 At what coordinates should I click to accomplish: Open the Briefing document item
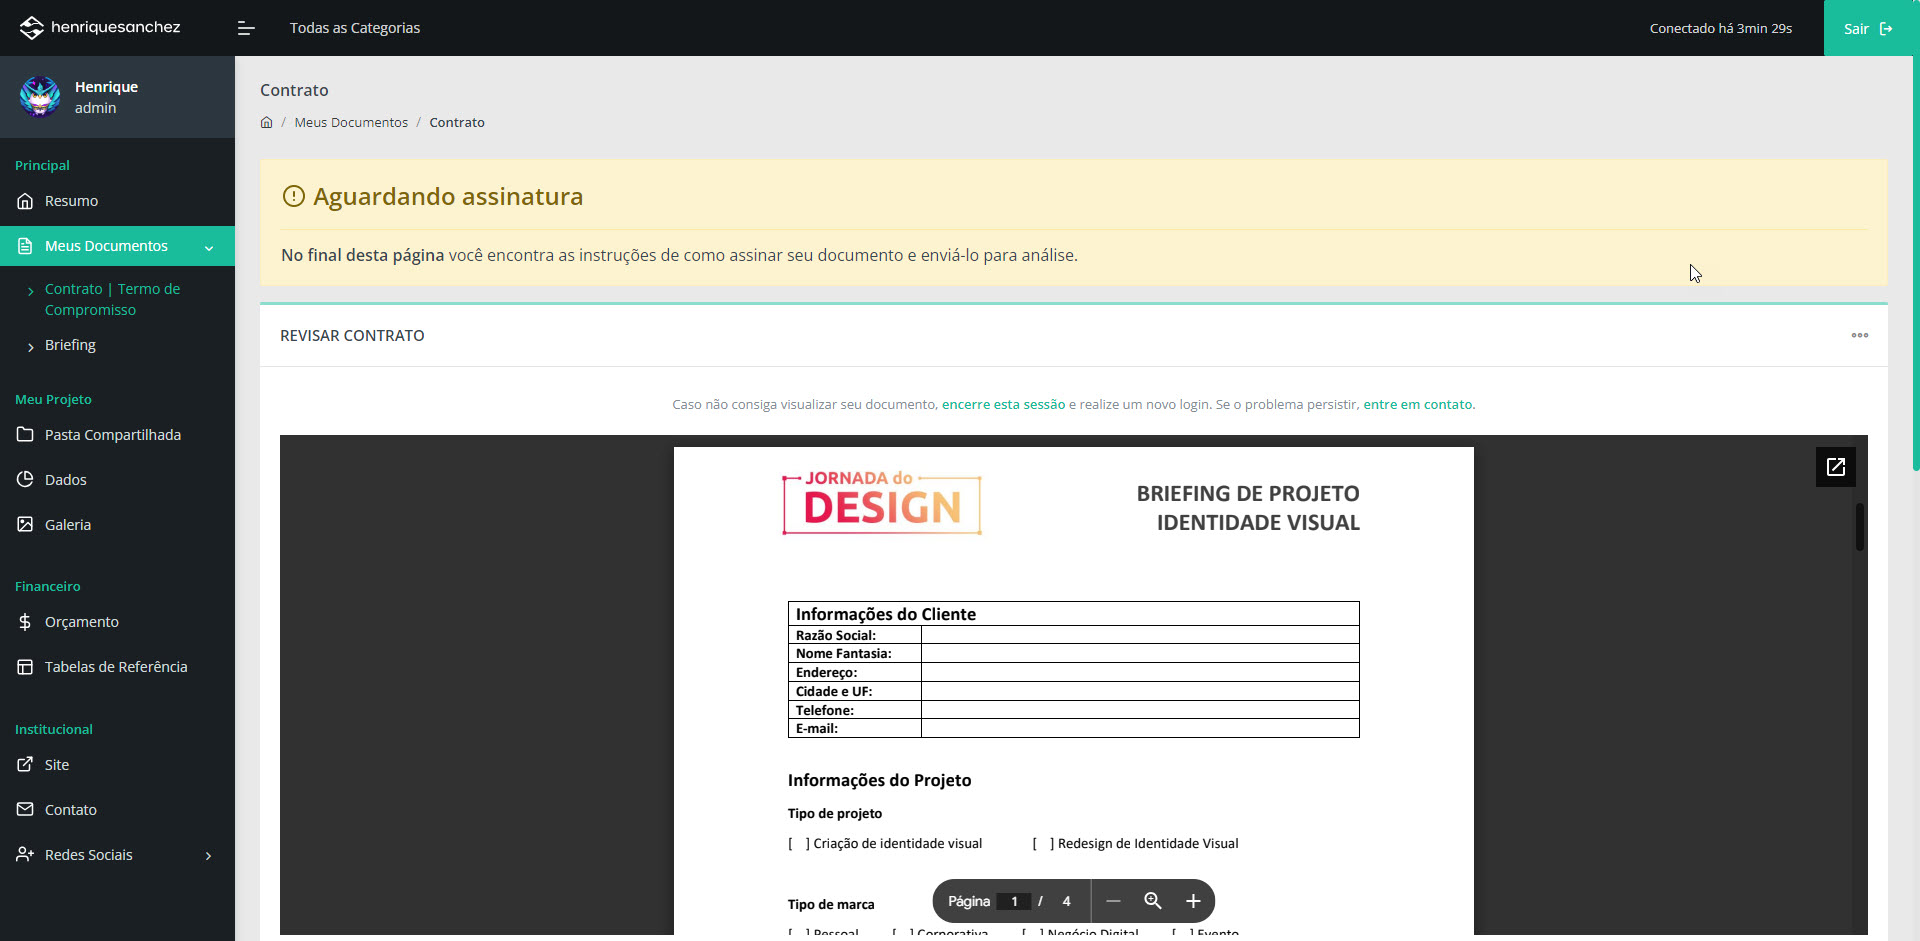click(70, 345)
